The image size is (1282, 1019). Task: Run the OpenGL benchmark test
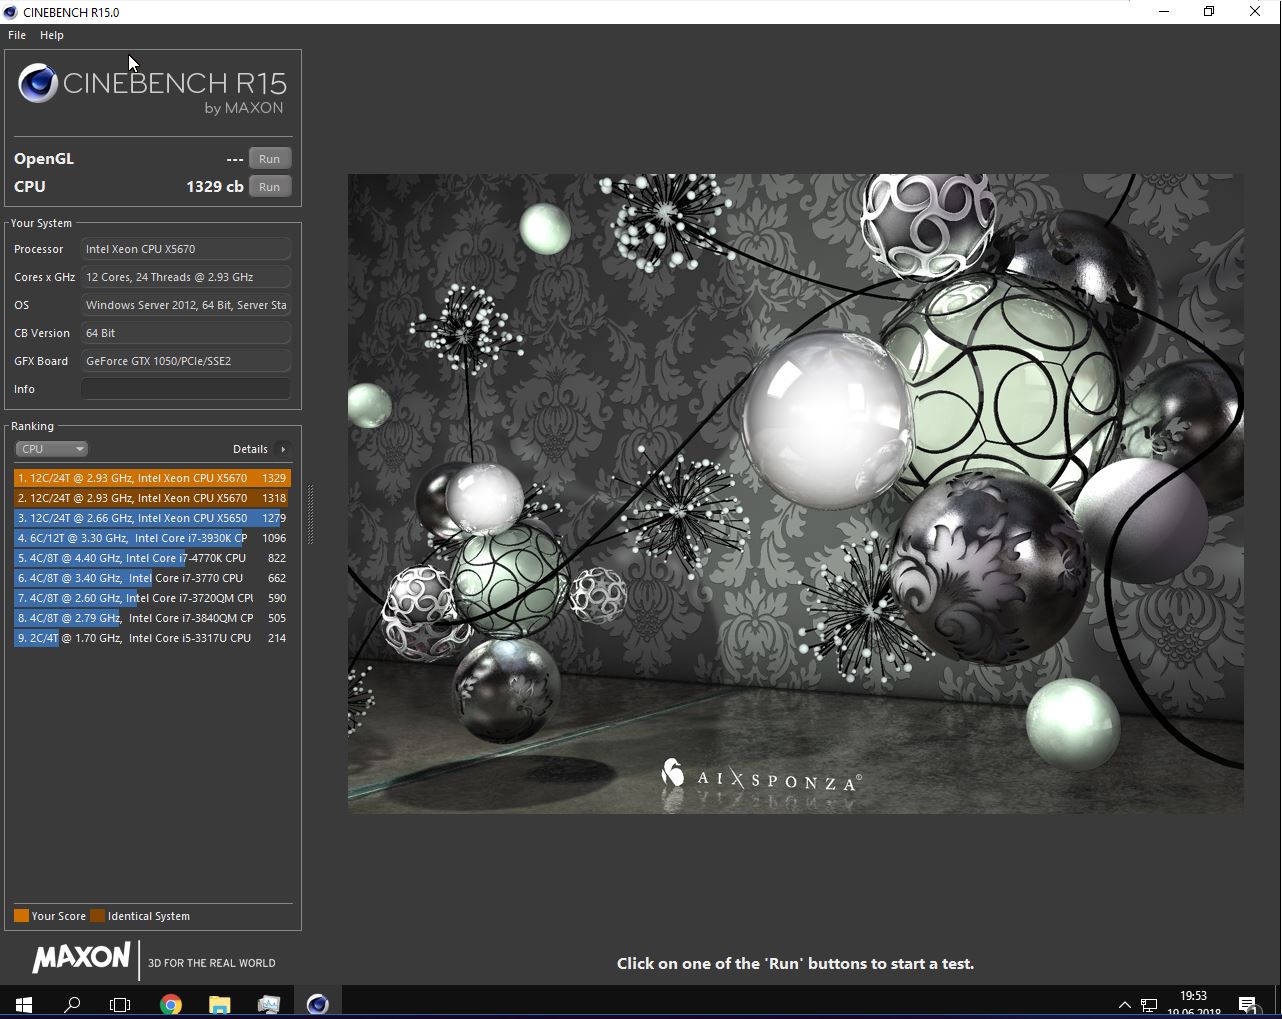click(x=269, y=159)
